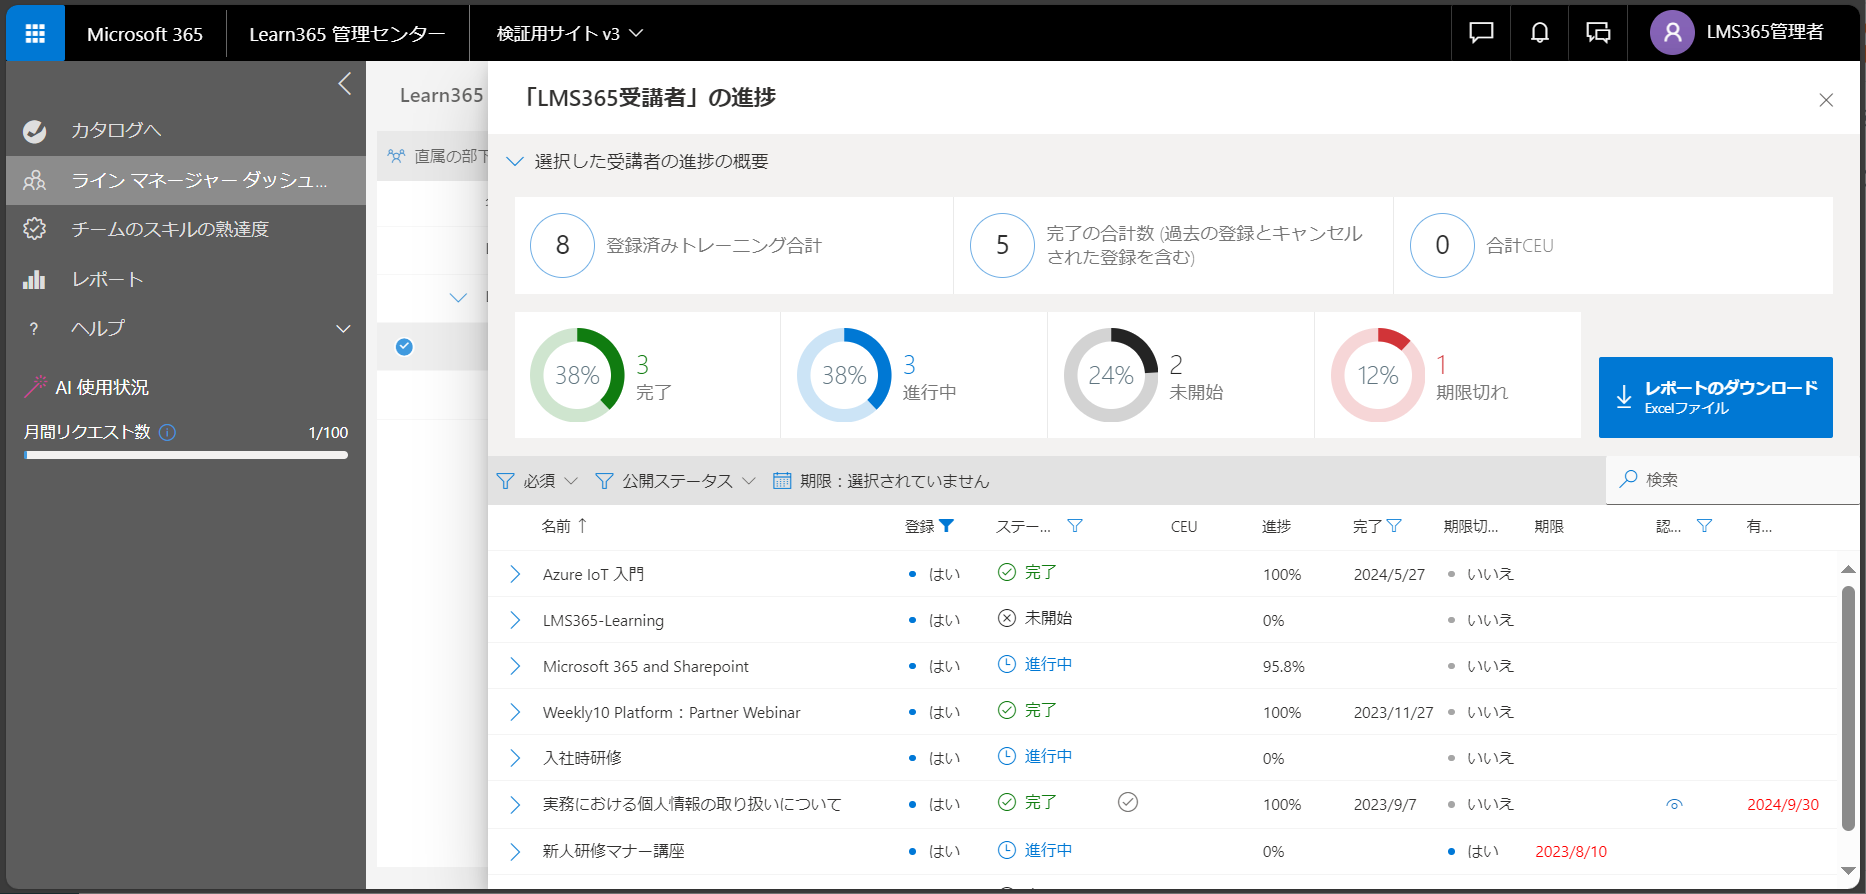The height and width of the screenshot is (894, 1866).
Task: Click Learn365 管理センター header link
Action: coord(347,34)
